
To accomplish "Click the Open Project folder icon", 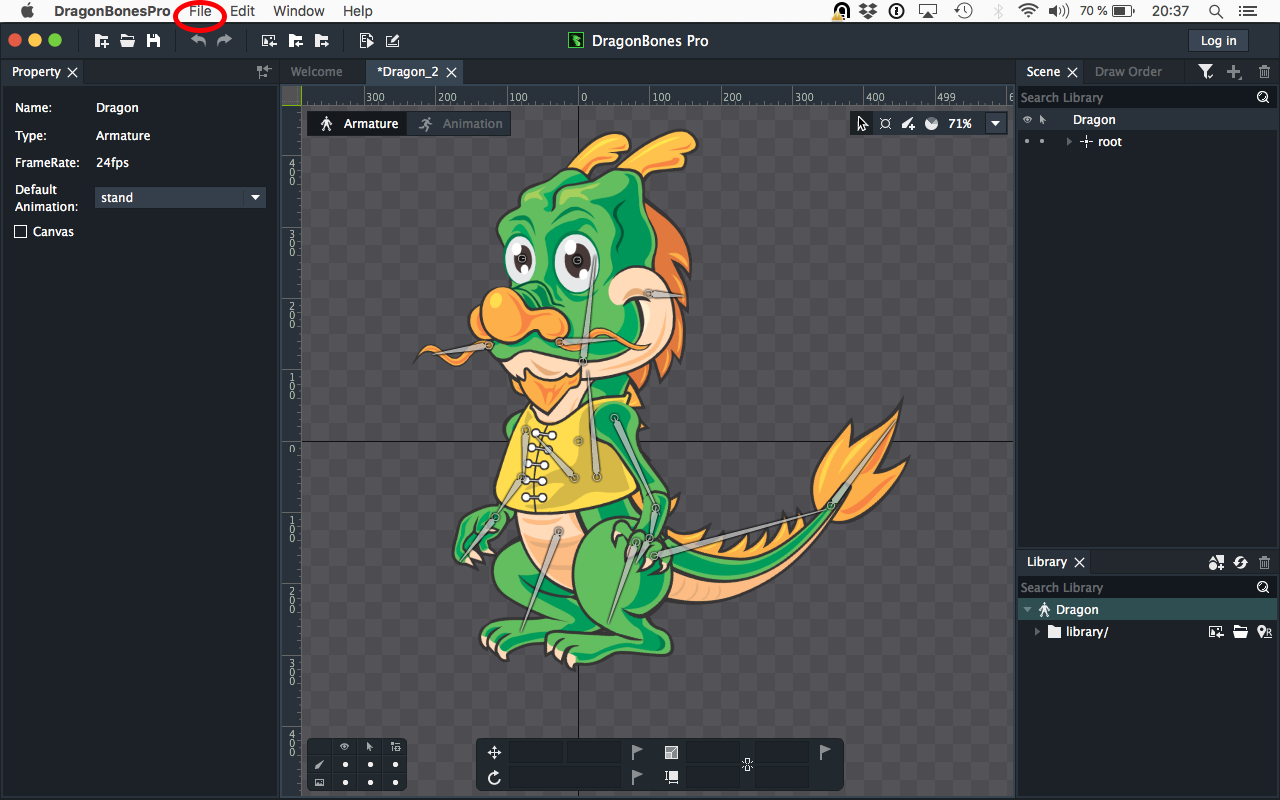I will pyautogui.click(x=127, y=41).
